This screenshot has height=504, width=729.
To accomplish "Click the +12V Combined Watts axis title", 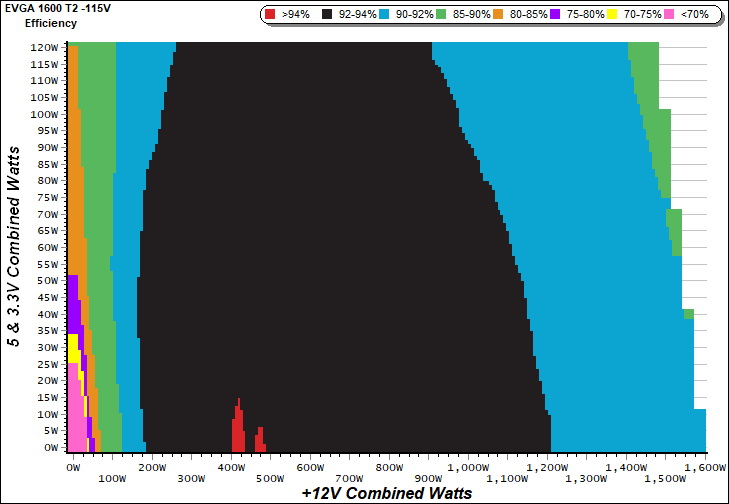I will pos(386,493).
